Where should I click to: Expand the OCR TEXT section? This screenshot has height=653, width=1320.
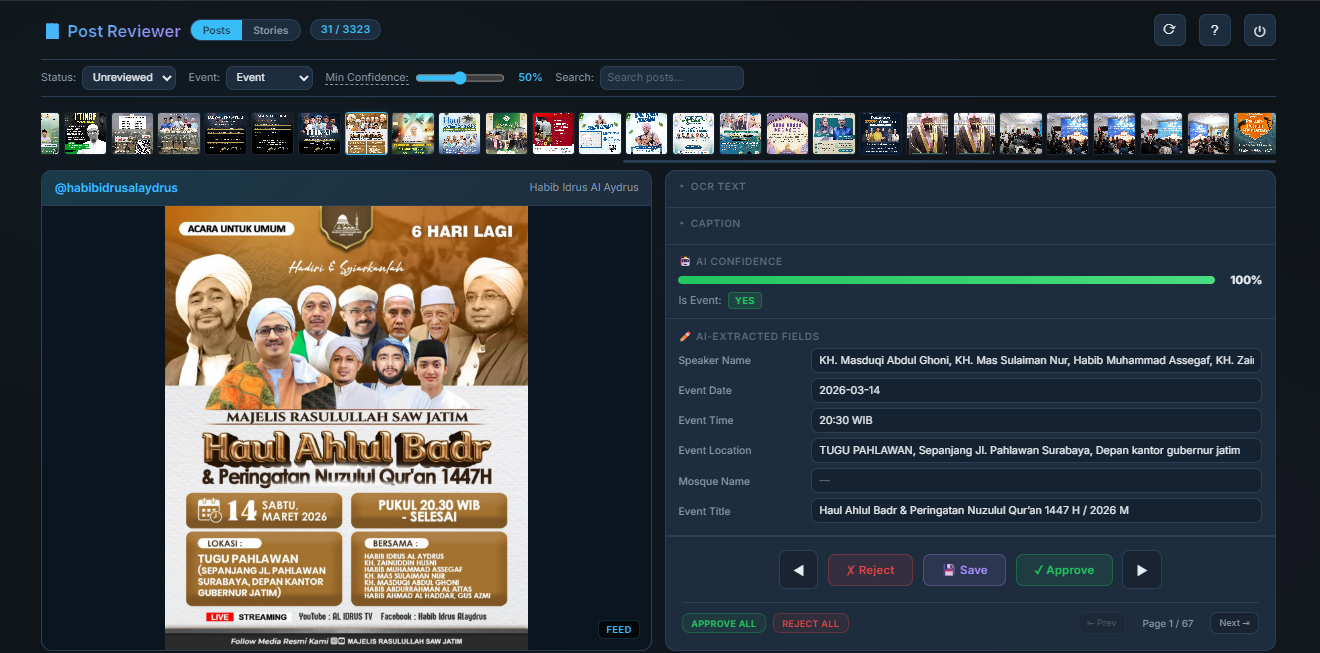pos(718,187)
